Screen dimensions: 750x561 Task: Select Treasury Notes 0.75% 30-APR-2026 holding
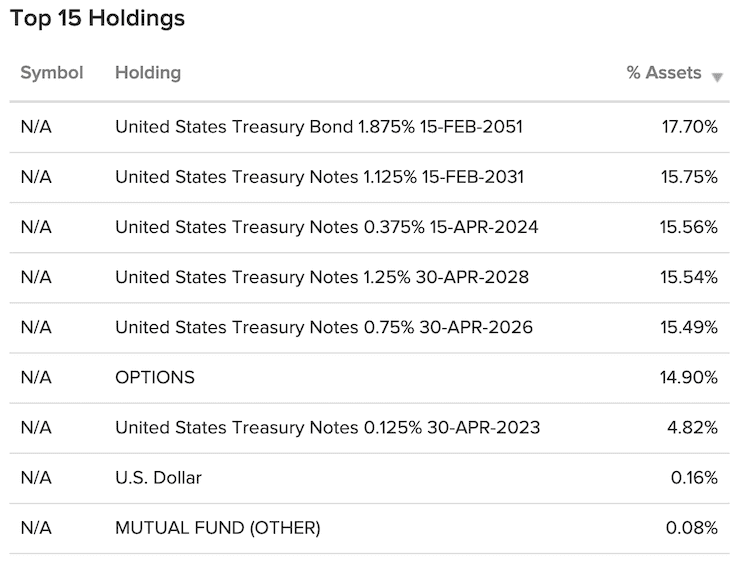pos(324,327)
